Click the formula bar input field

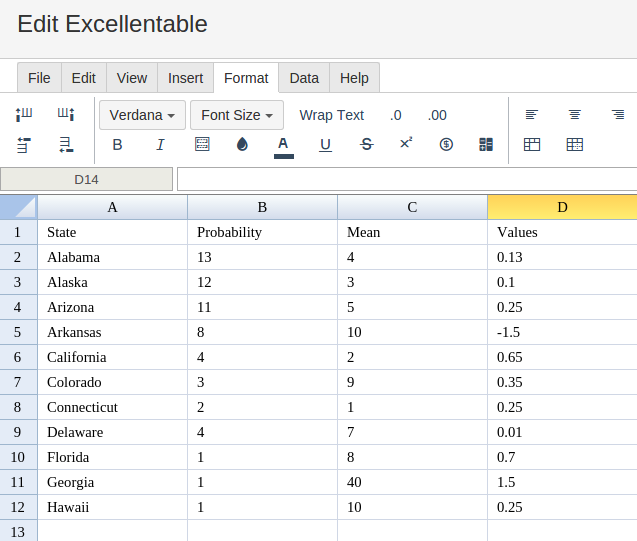[407, 179]
